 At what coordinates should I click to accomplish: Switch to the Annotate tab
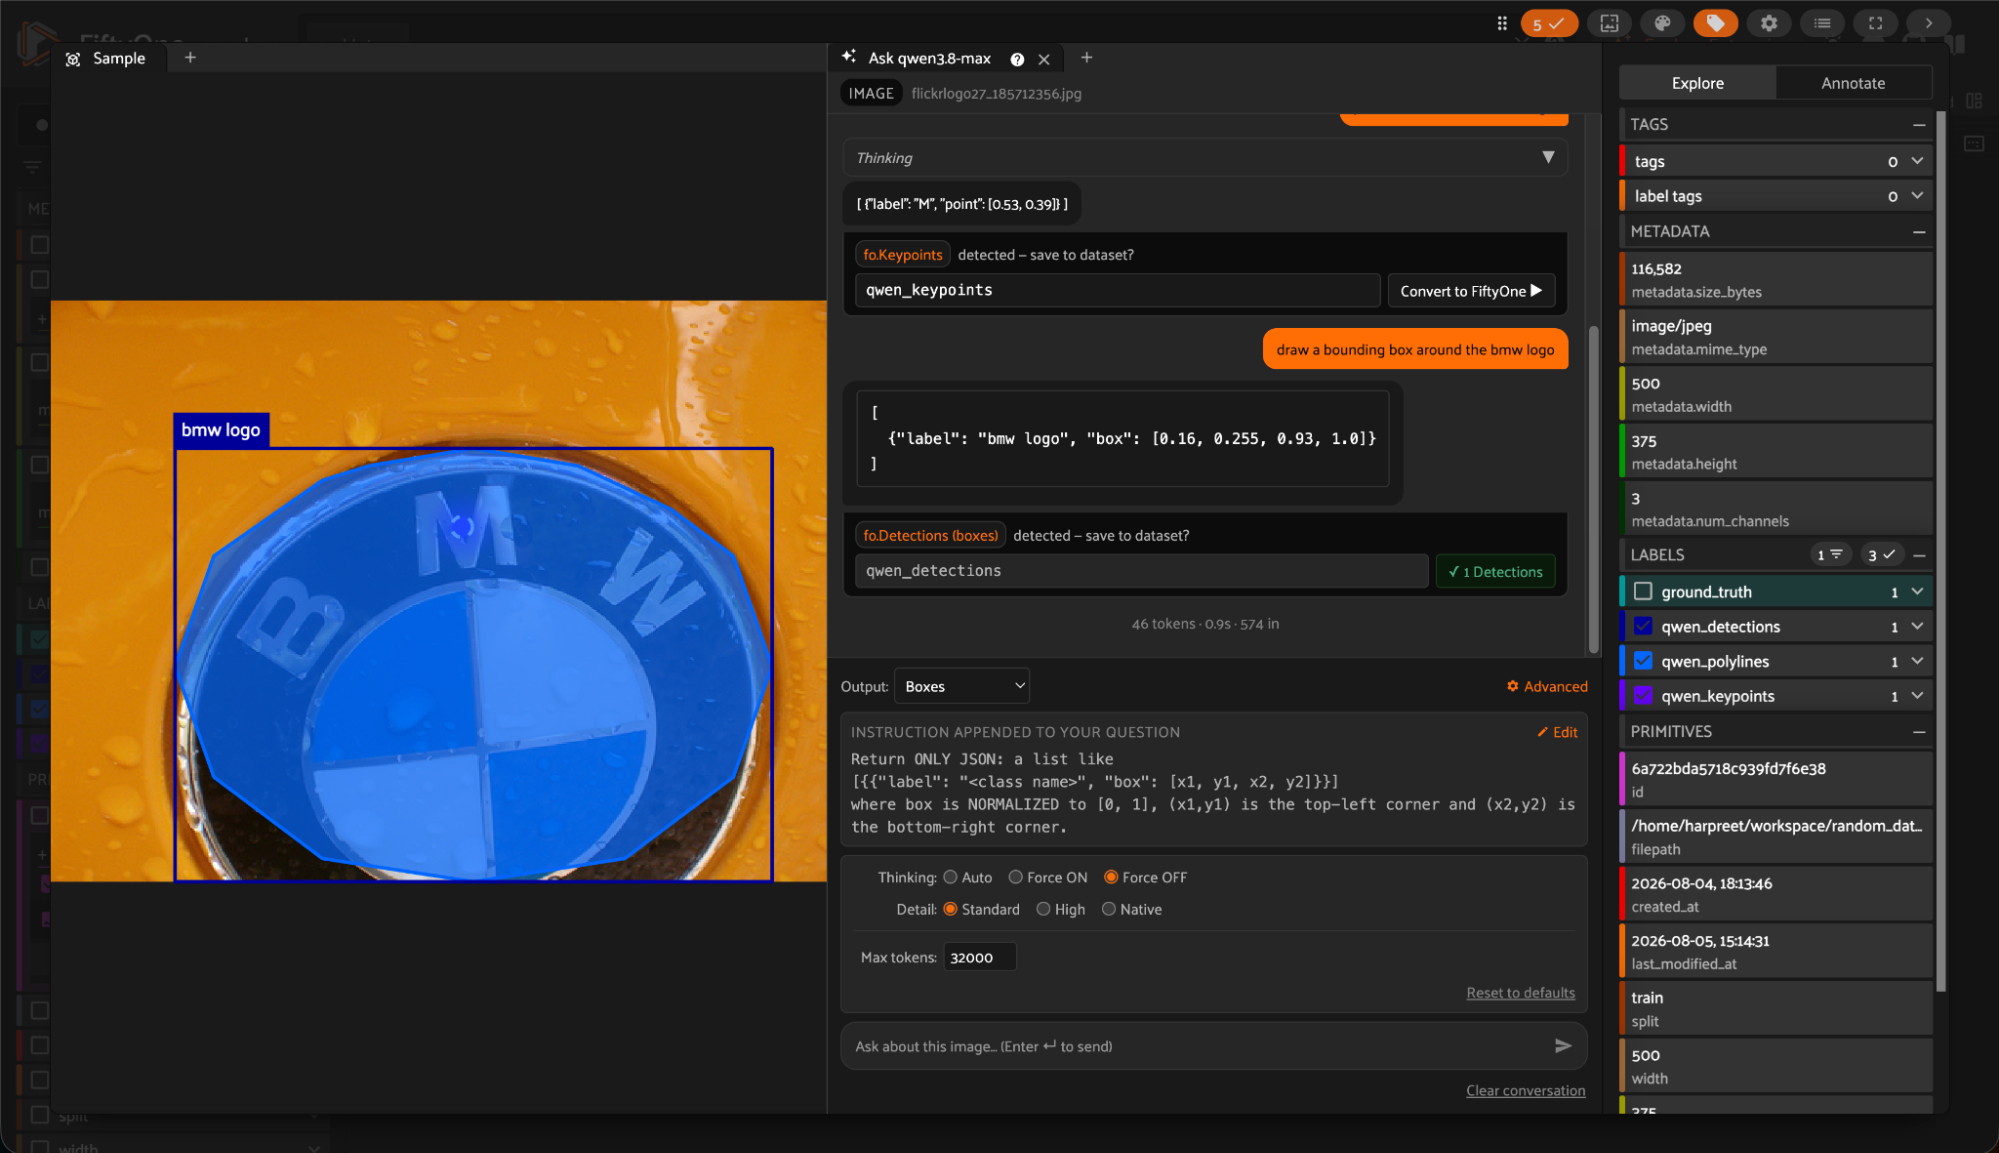point(1853,83)
